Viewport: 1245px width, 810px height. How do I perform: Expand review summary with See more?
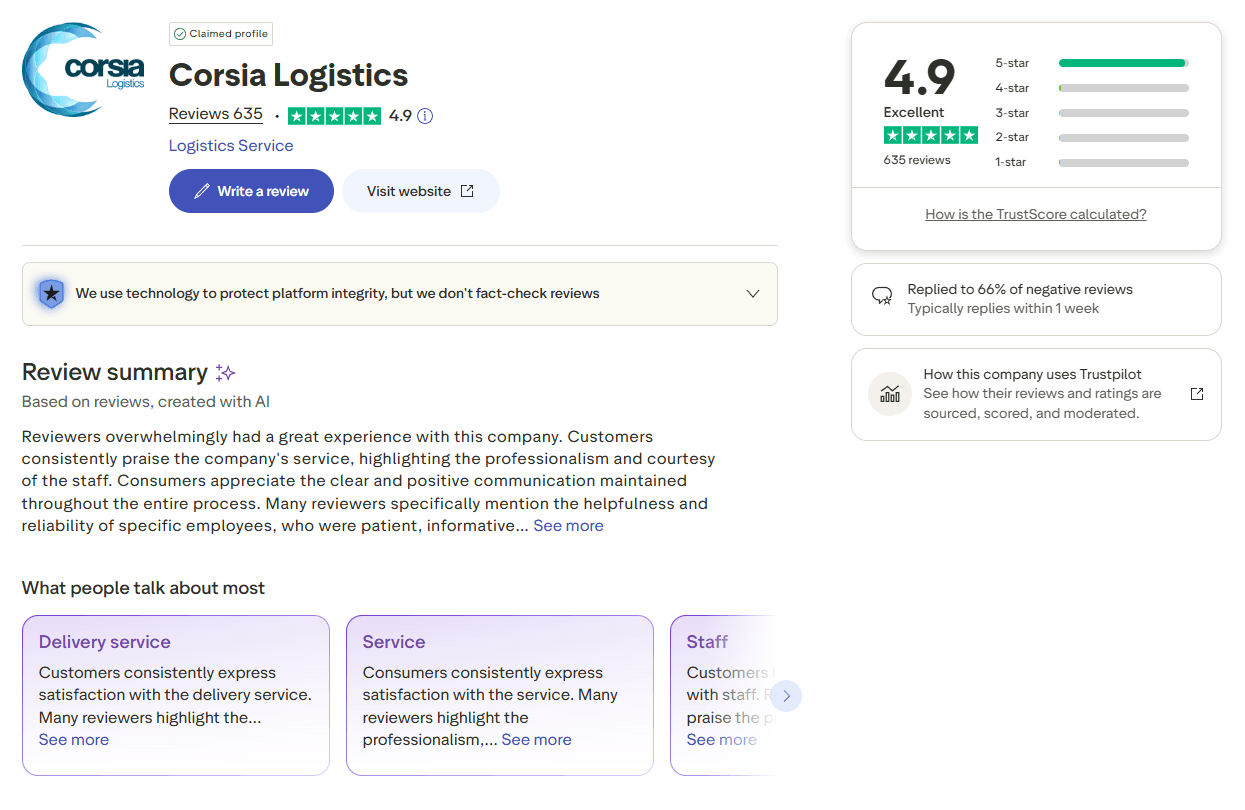pos(568,526)
